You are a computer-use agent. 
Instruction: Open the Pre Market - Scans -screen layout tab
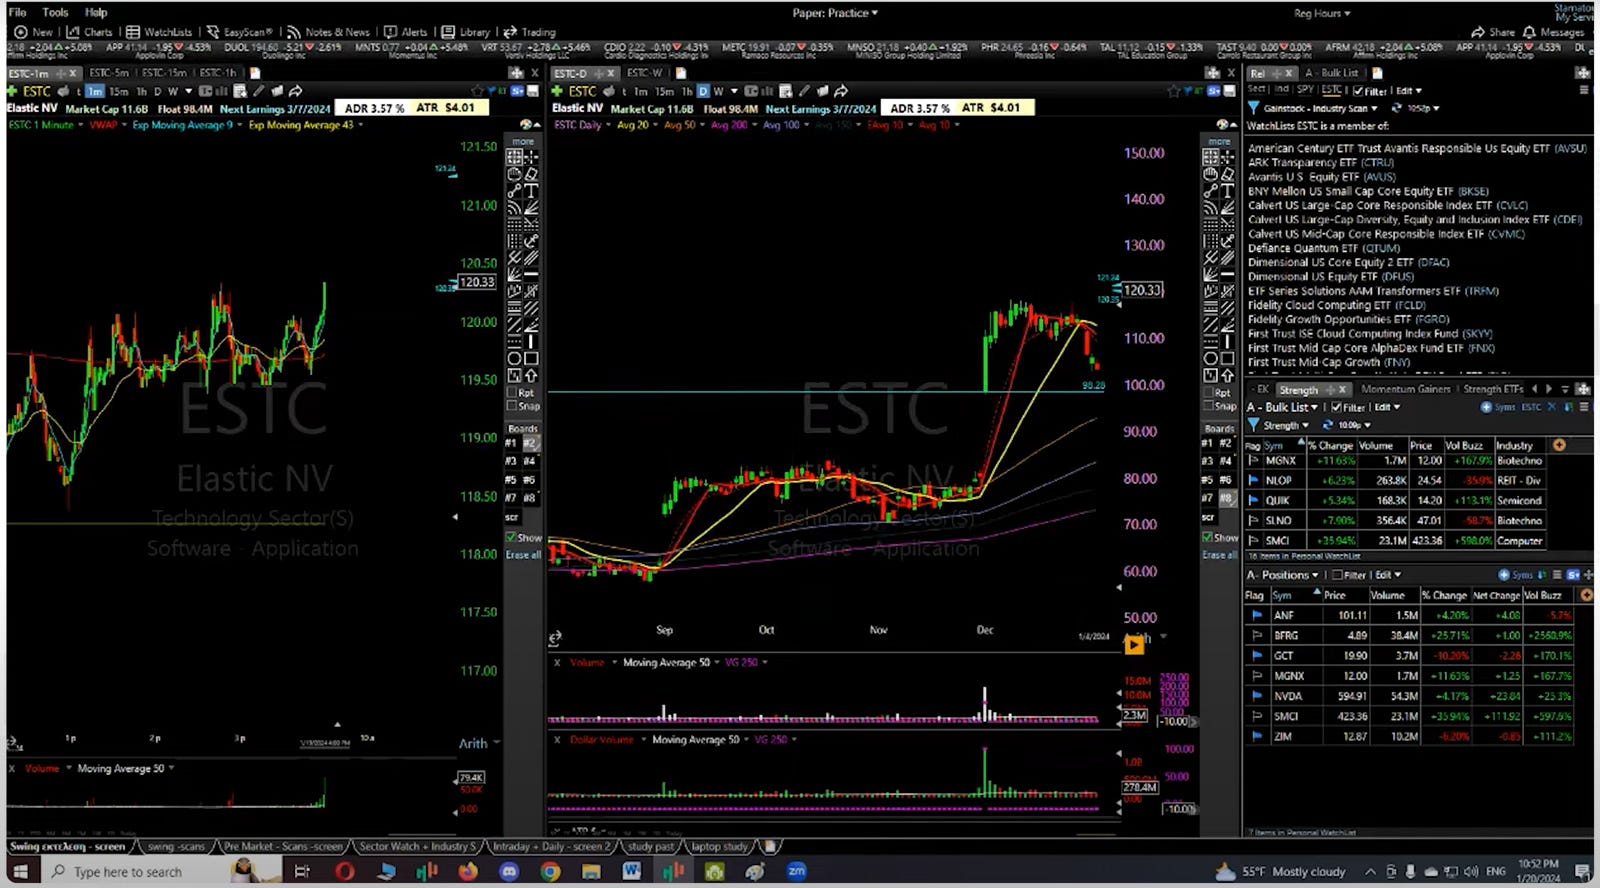pyautogui.click(x=283, y=846)
